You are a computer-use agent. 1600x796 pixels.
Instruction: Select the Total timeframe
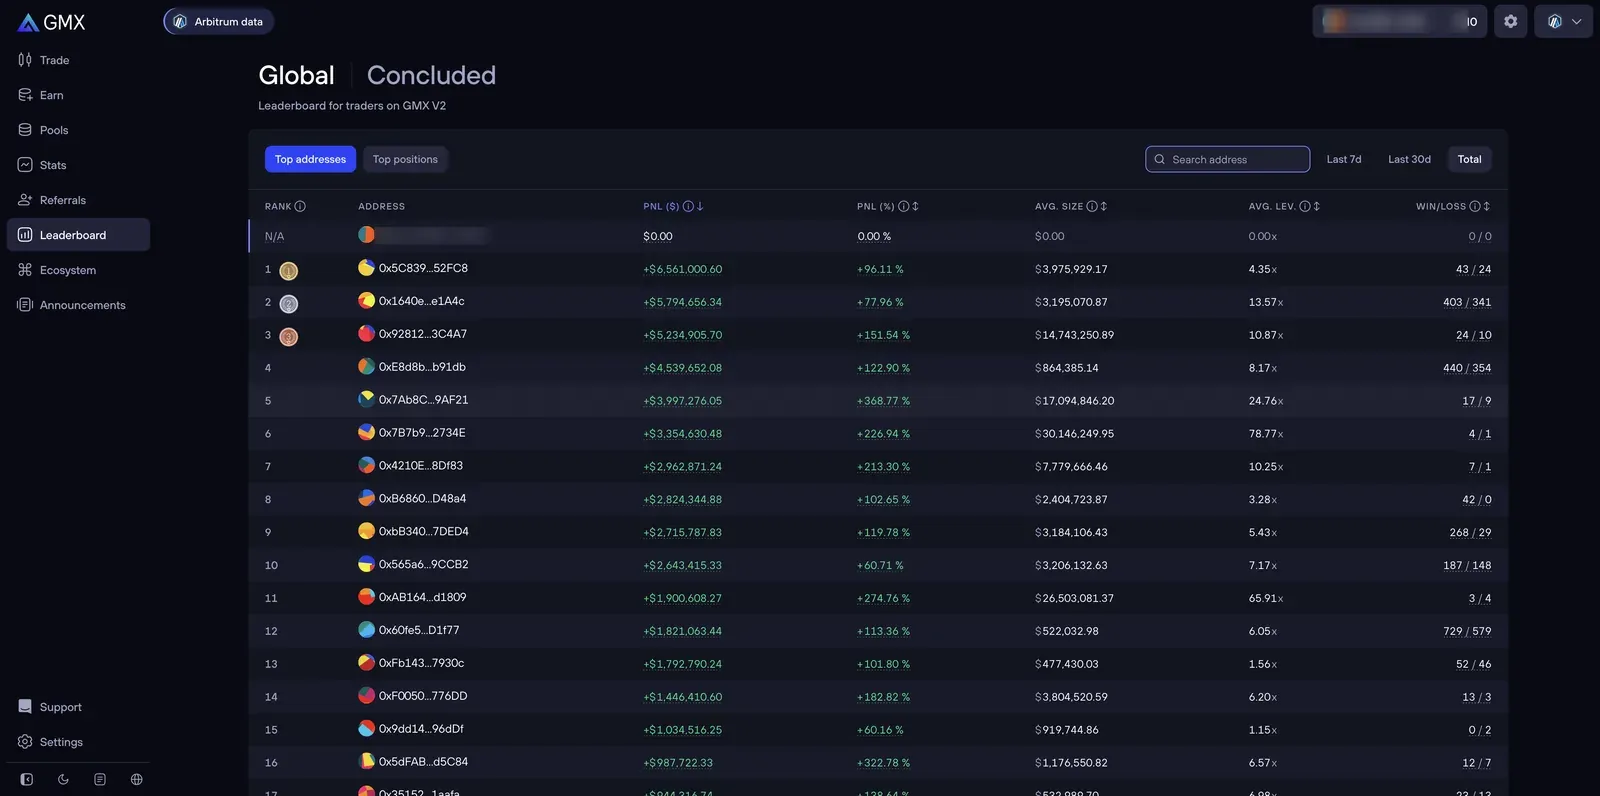tap(1469, 159)
